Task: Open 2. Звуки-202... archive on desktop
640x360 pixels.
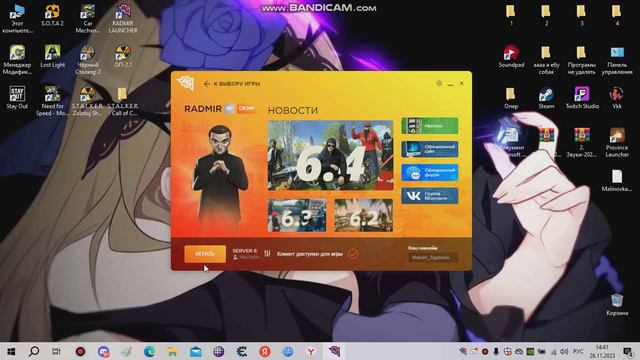Action: pyautogui.click(x=582, y=142)
